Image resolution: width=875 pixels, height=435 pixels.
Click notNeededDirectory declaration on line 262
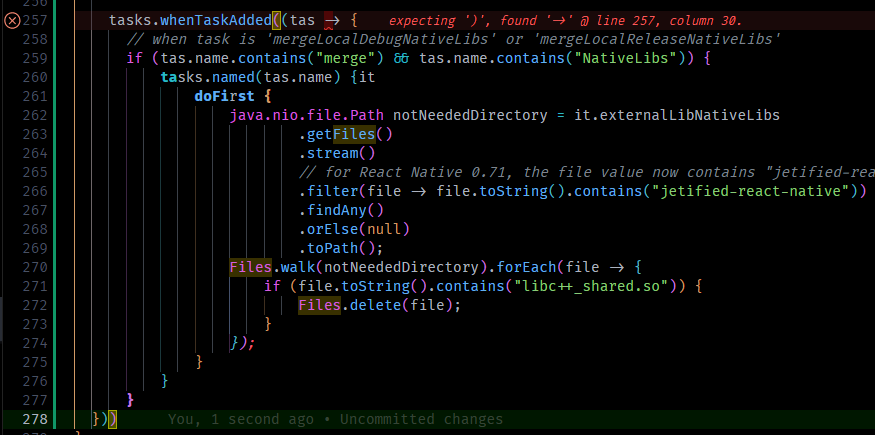(x=470, y=115)
